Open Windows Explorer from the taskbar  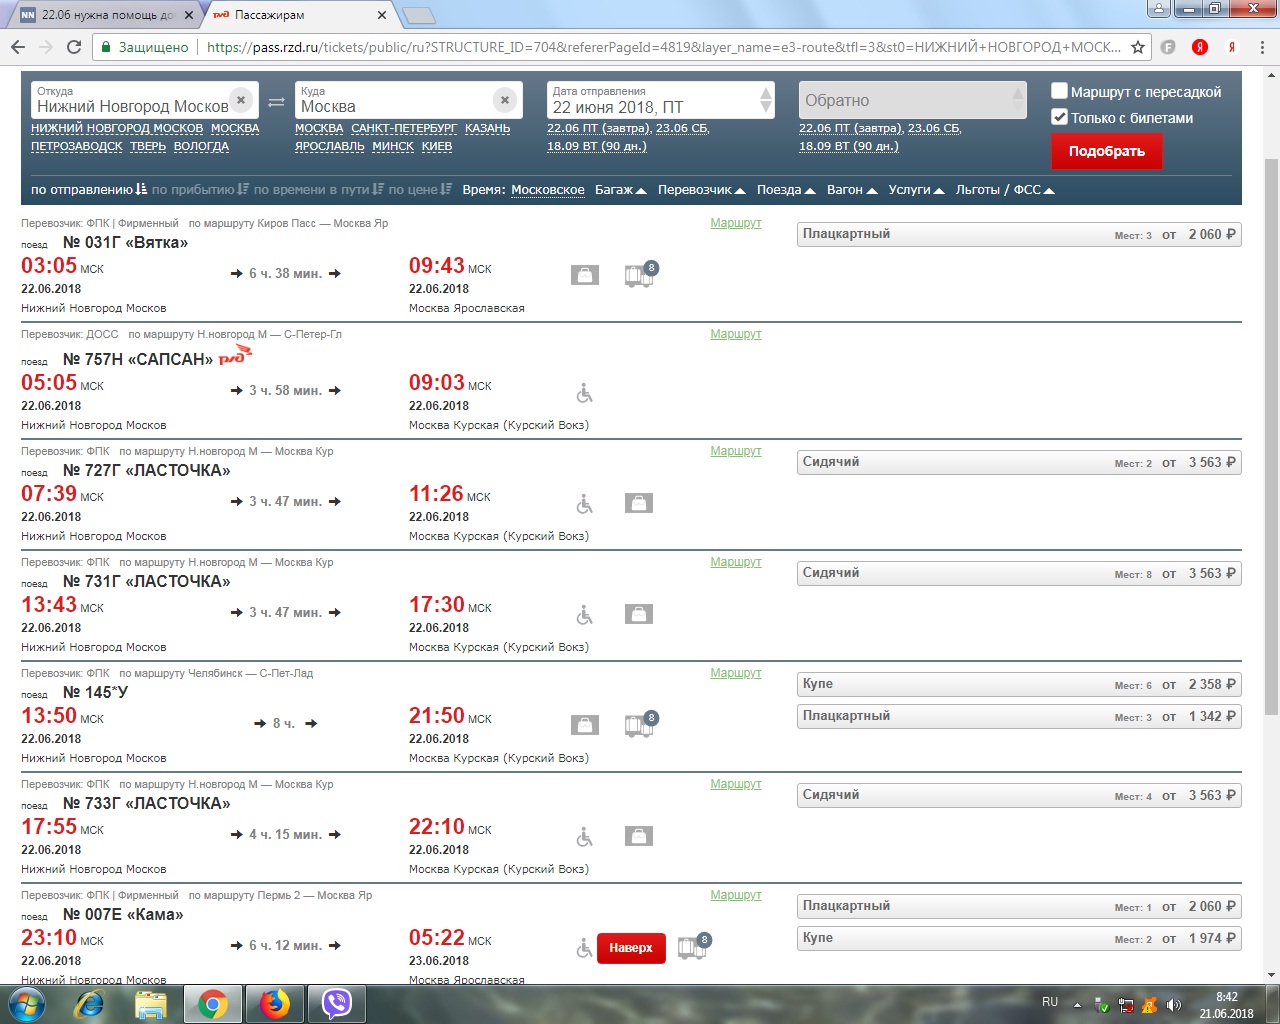[x=151, y=1003]
